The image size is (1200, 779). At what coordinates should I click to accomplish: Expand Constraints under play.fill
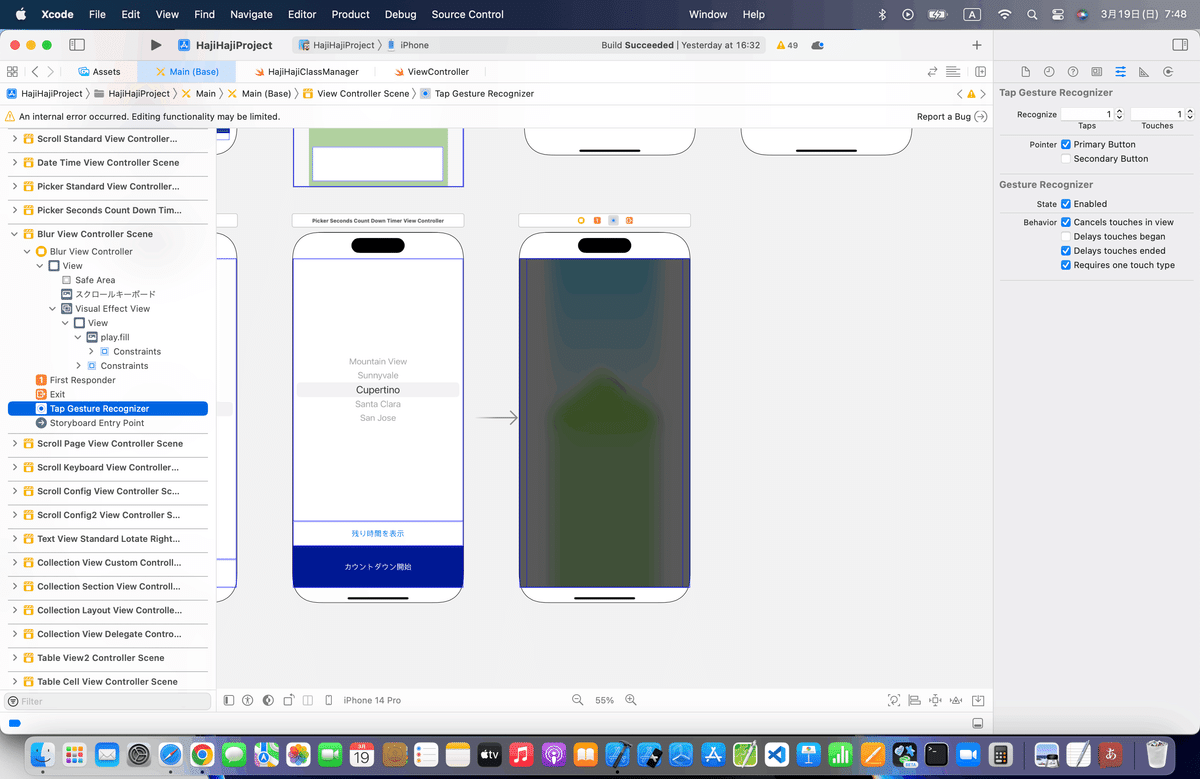[x=92, y=352]
